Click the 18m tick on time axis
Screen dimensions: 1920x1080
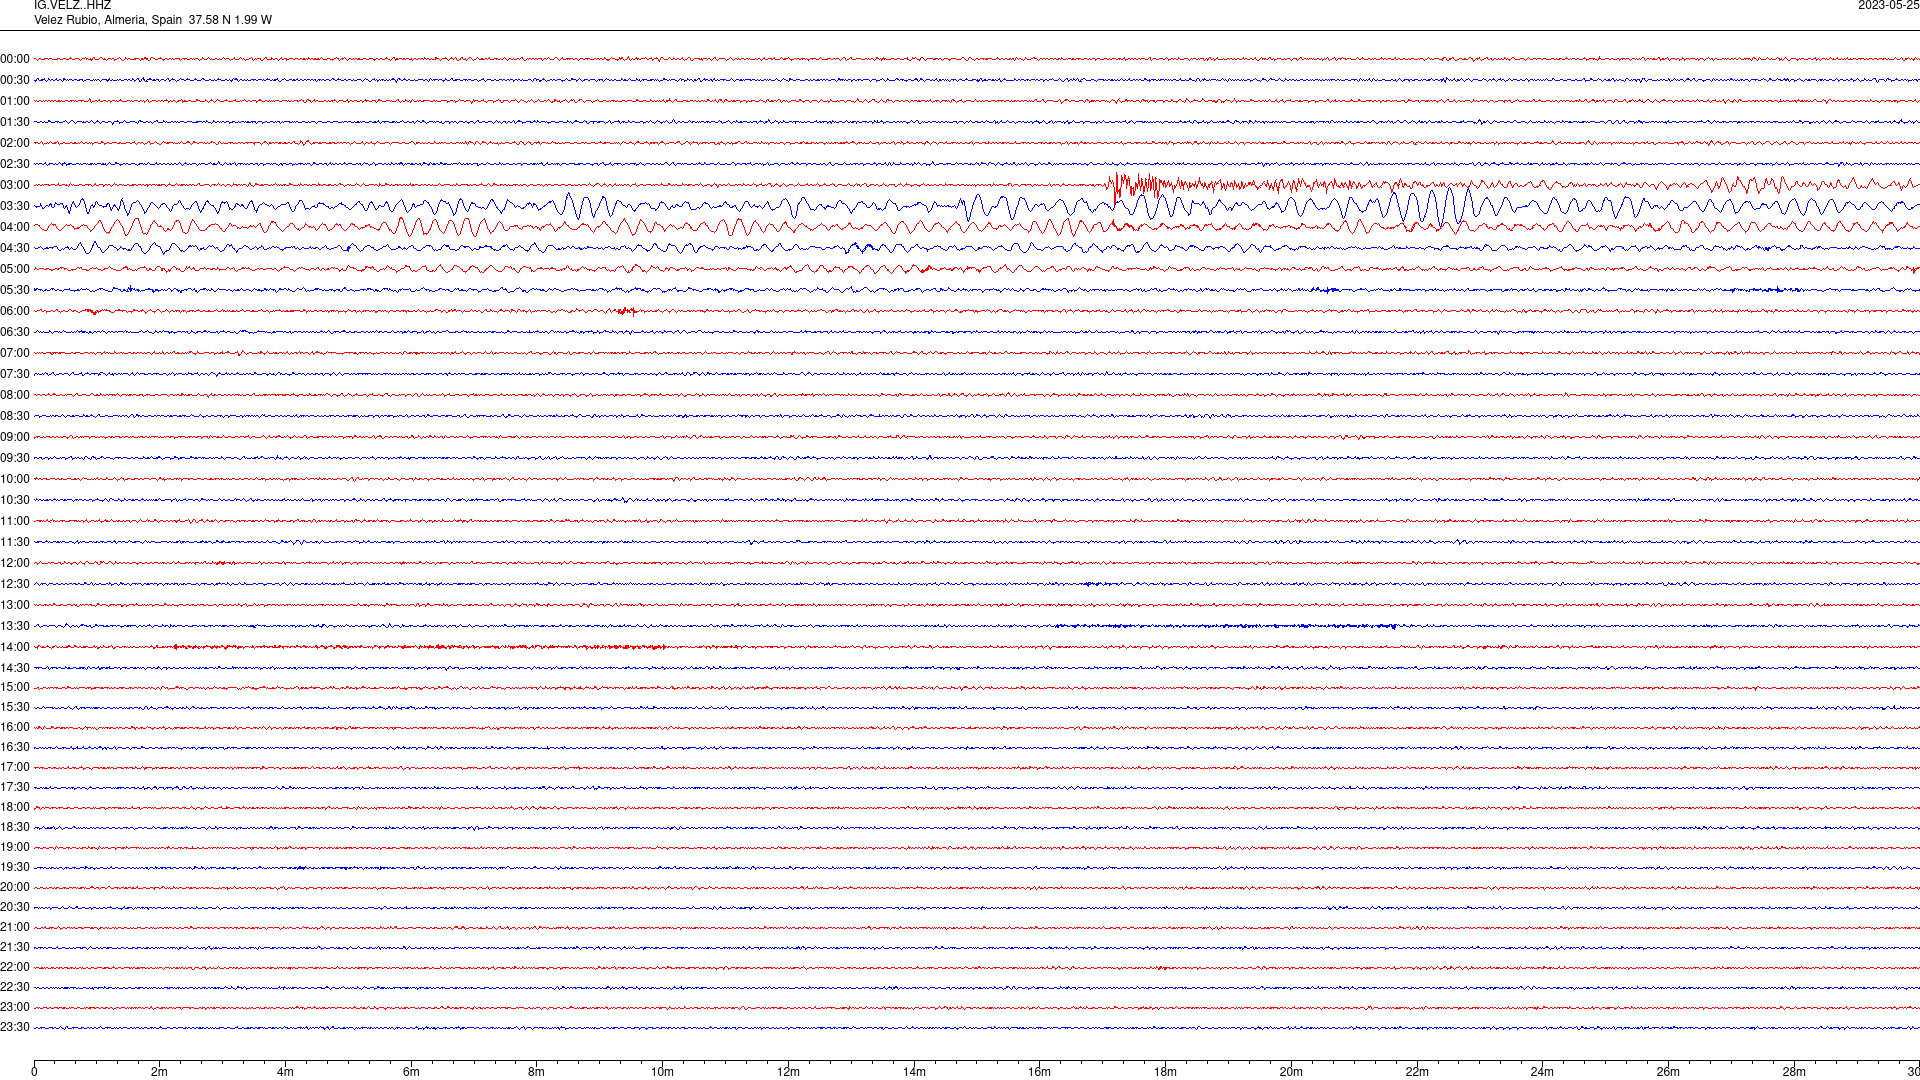pos(1166,1072)
